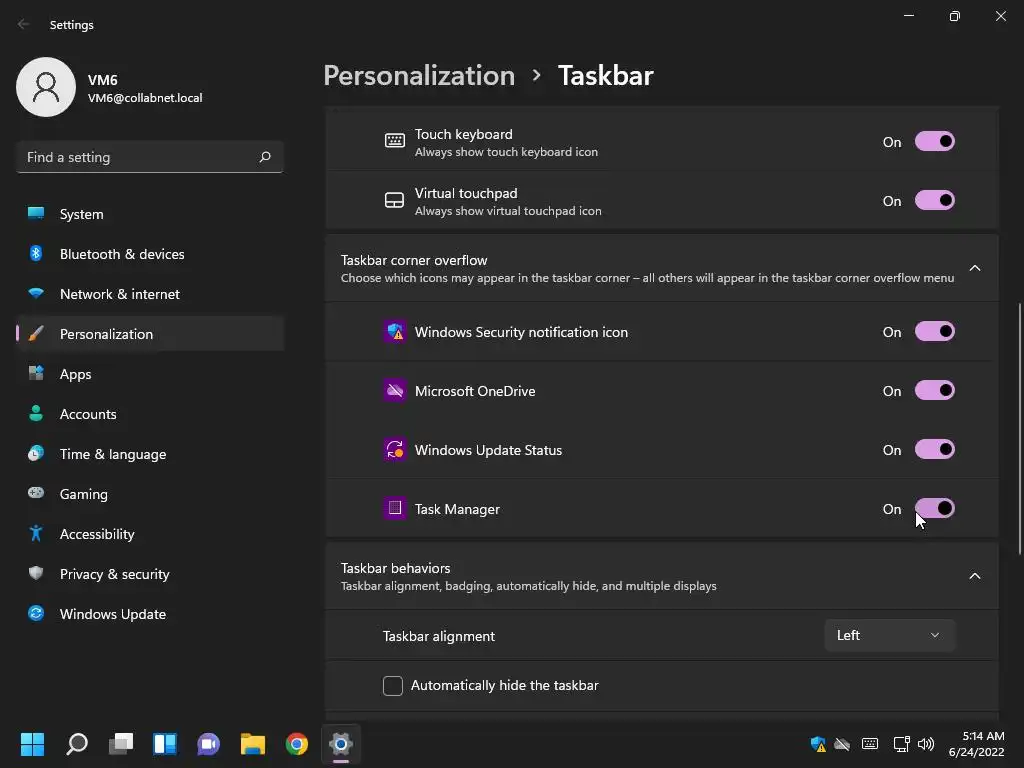Disable the Microsoft OneDrive toggle

click(935, 391)
